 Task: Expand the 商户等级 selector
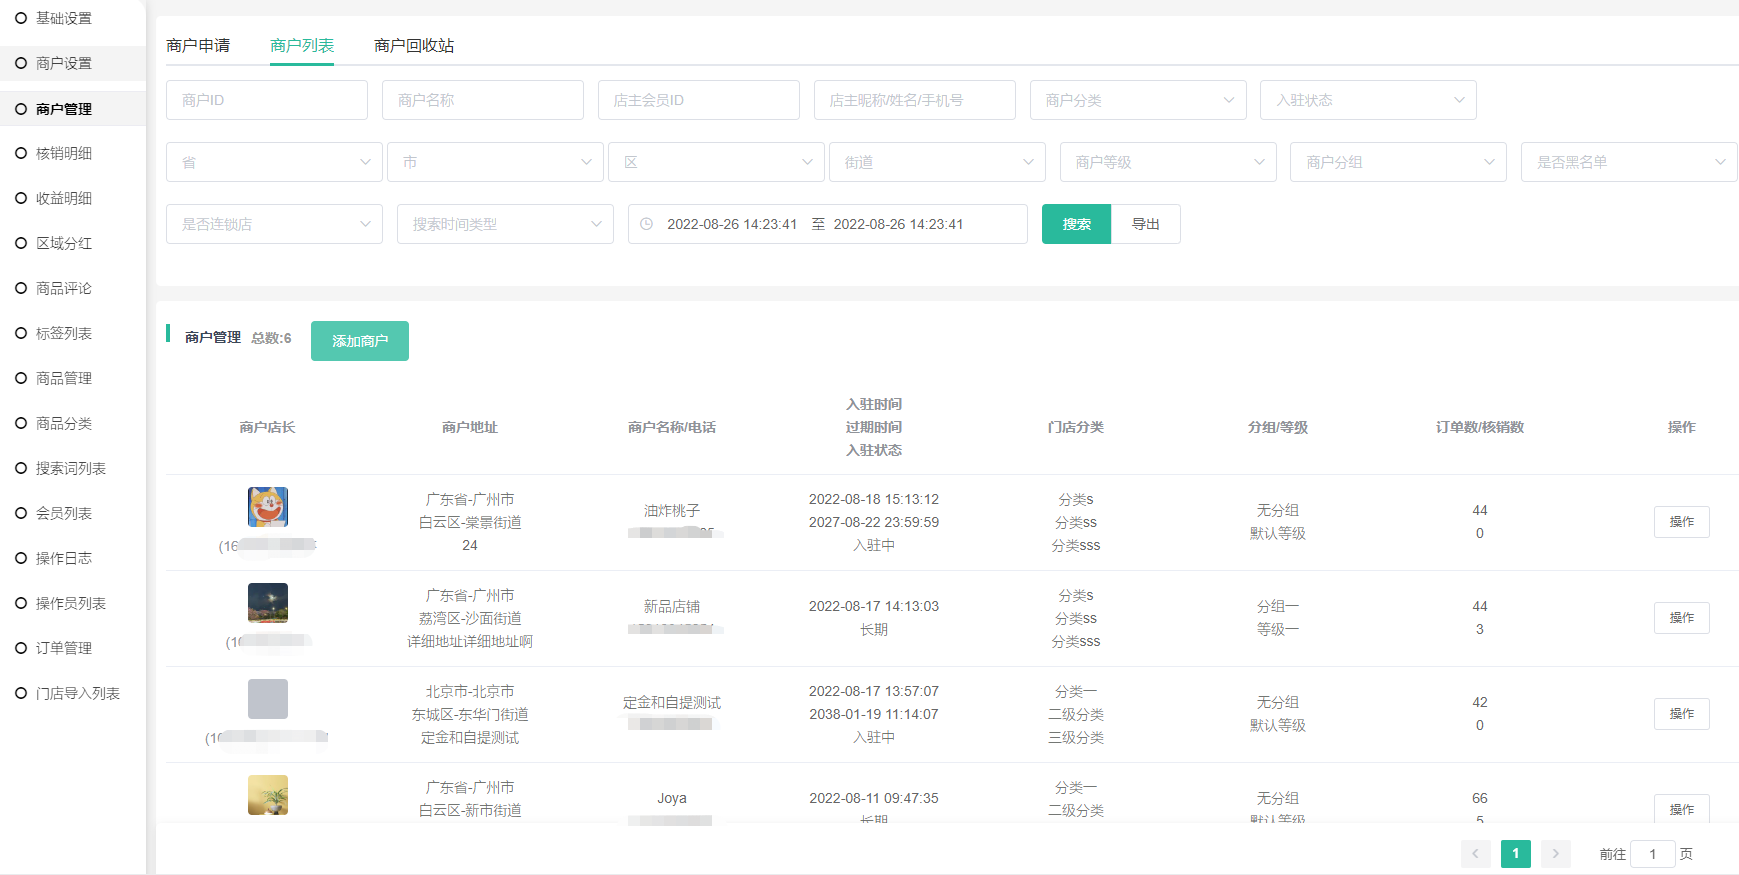click(x=1167, y=162)
